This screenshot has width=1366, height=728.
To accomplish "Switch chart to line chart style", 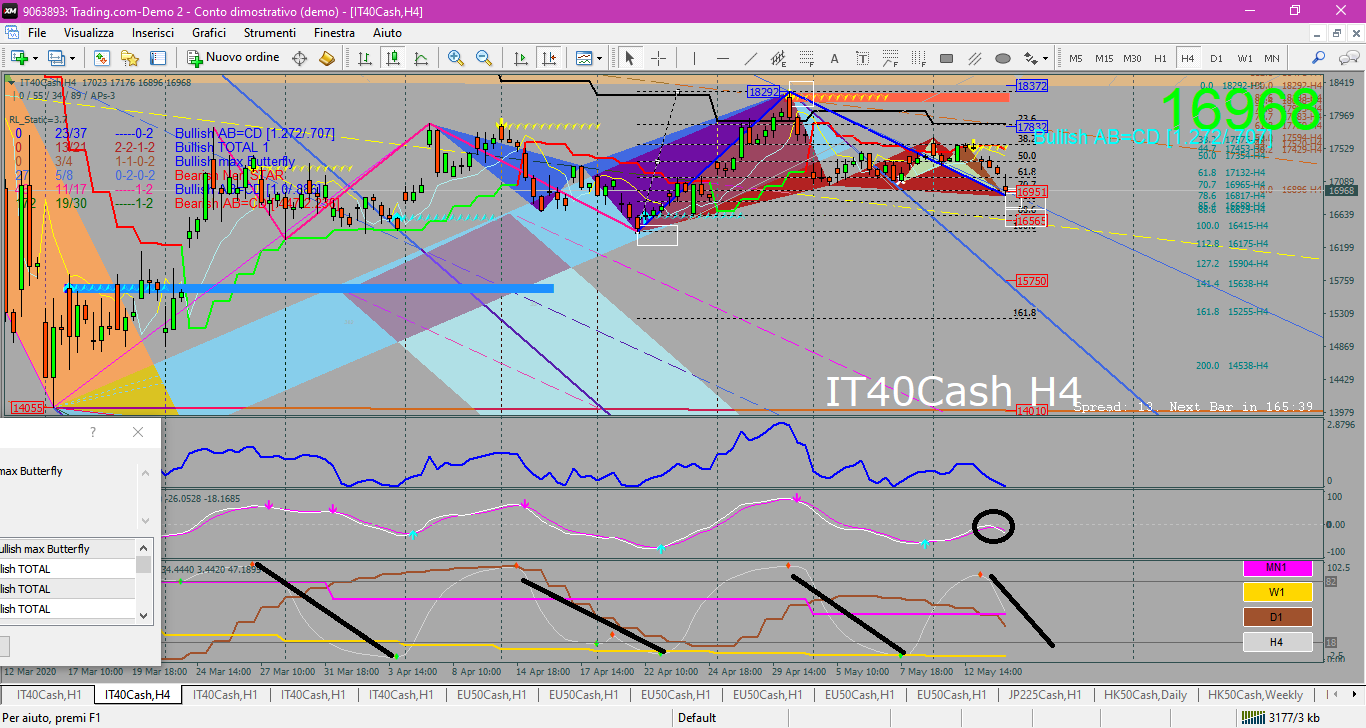I will click(421, 58).
